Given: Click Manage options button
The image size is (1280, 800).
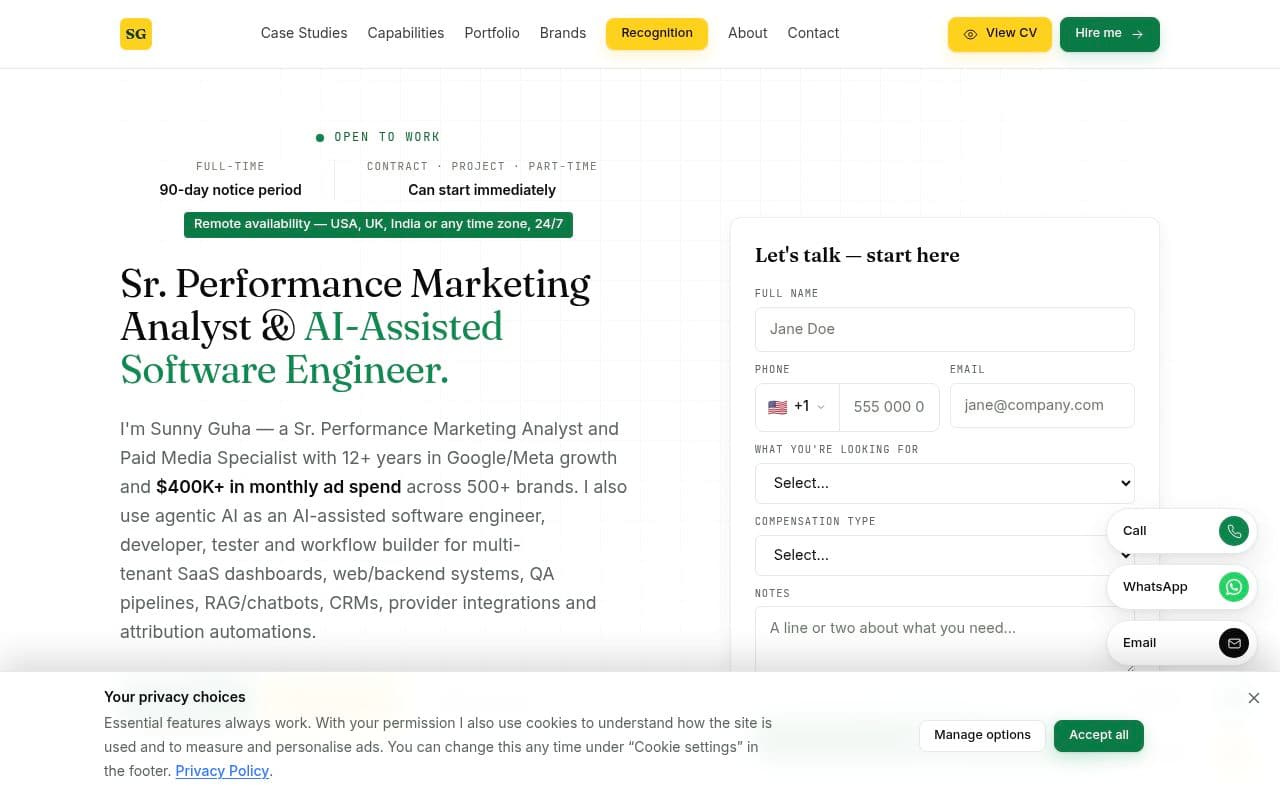Looking at the screenshot, I should [x=982, y=735].
